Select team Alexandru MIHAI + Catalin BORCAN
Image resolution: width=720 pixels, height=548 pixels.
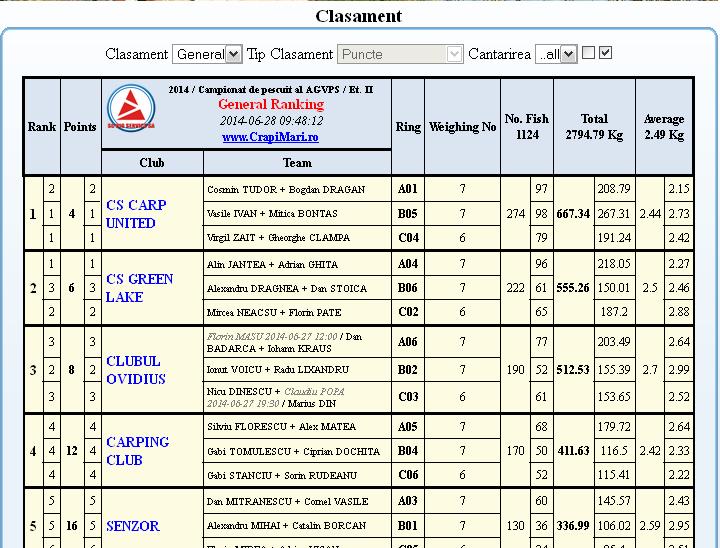[287, 525]
